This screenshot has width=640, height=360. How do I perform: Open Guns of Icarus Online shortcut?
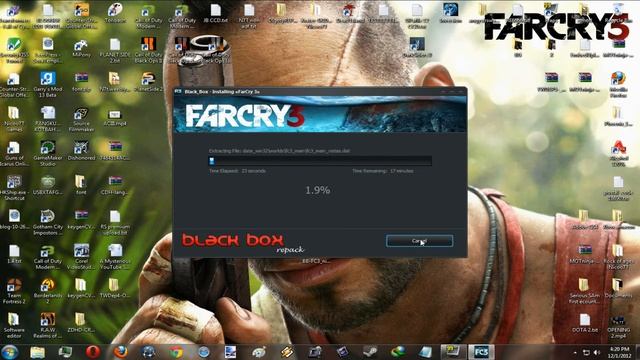pyautogui.click(x=14, y=153)
